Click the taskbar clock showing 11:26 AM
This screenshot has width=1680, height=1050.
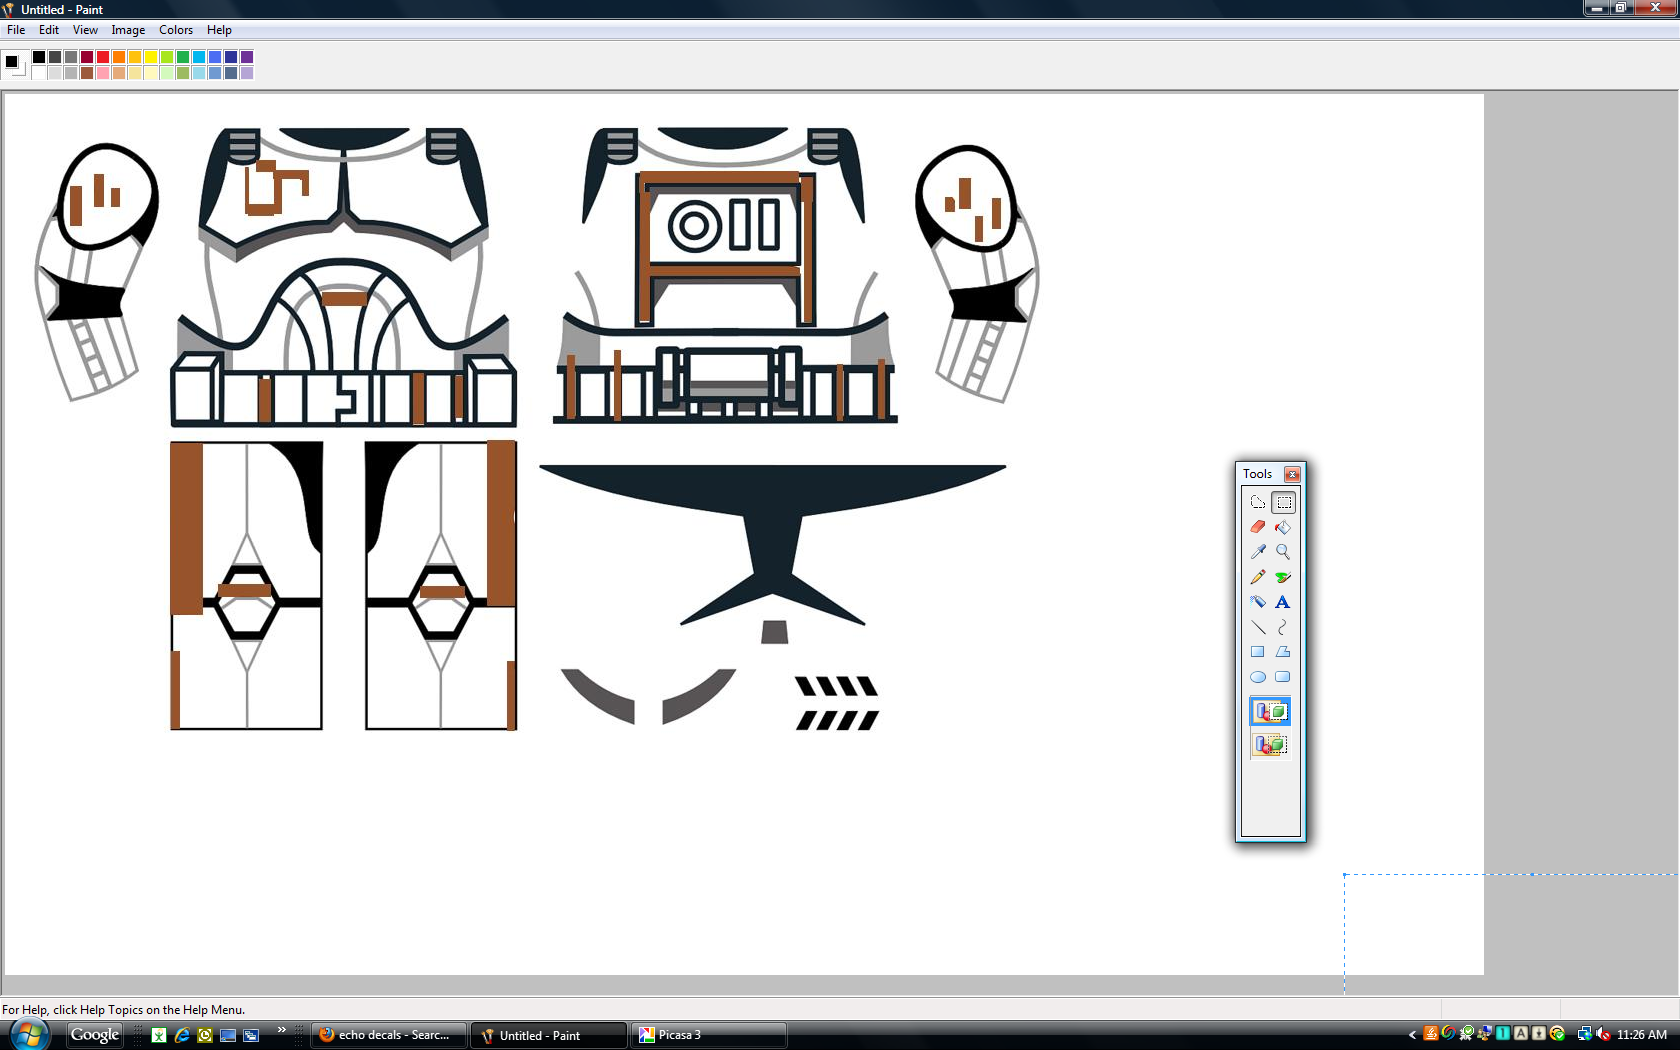pyautogui.click(x=1642, y=1035)
